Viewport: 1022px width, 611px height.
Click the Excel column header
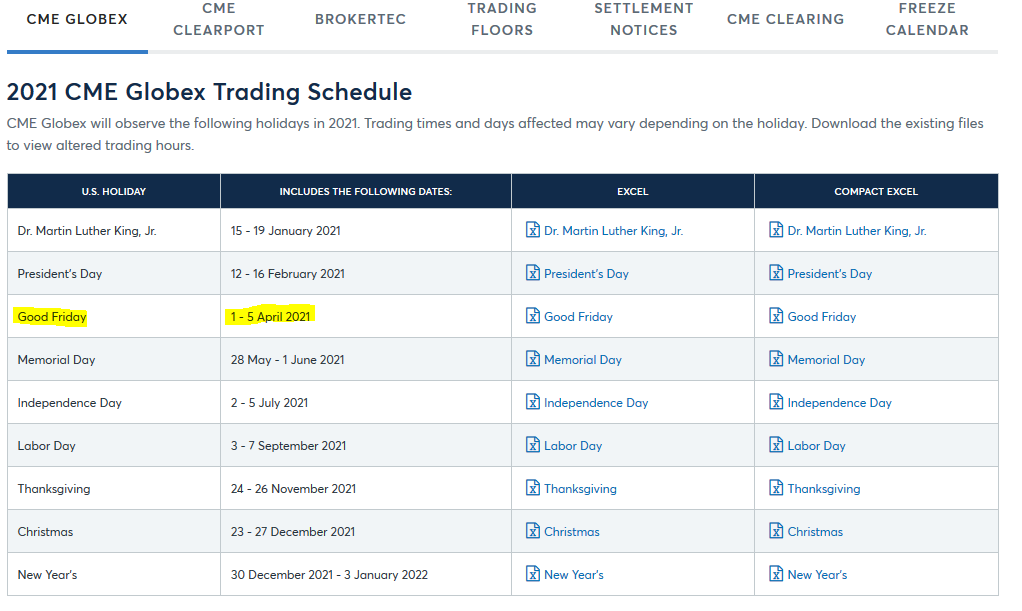coord(633,192)
